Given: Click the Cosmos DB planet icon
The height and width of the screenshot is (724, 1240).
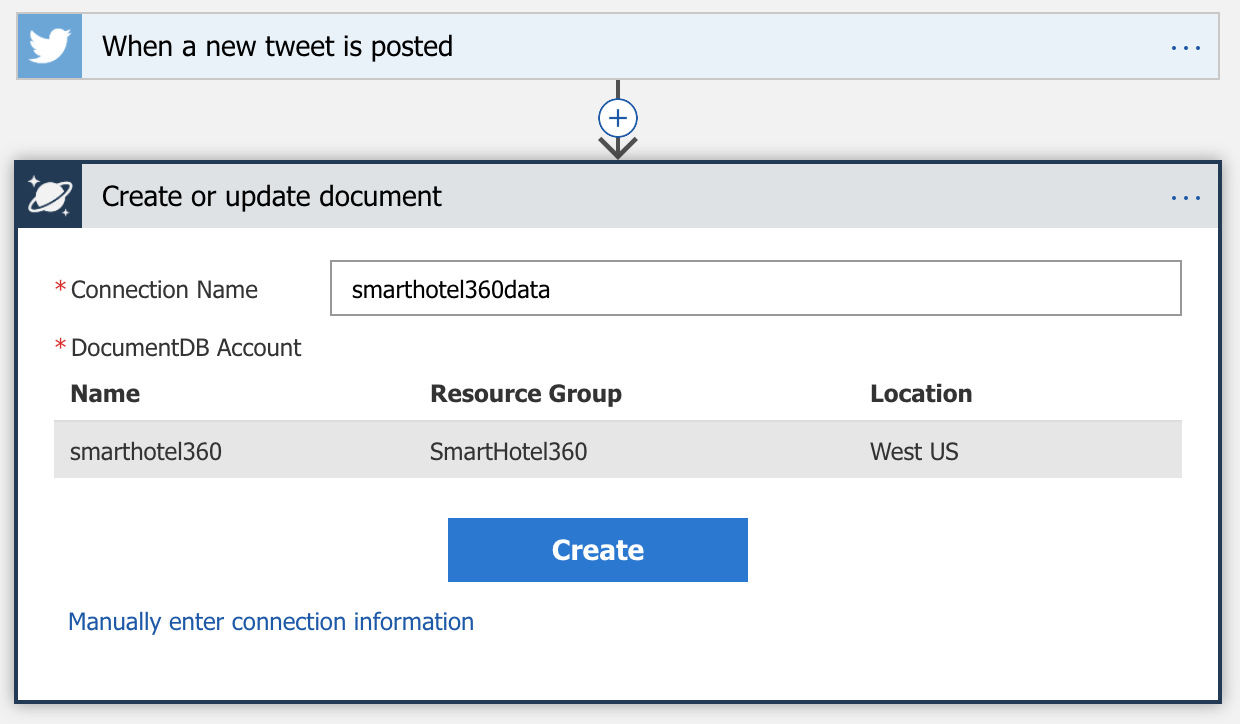Looking at the screenshot, I should pos(49,195).
